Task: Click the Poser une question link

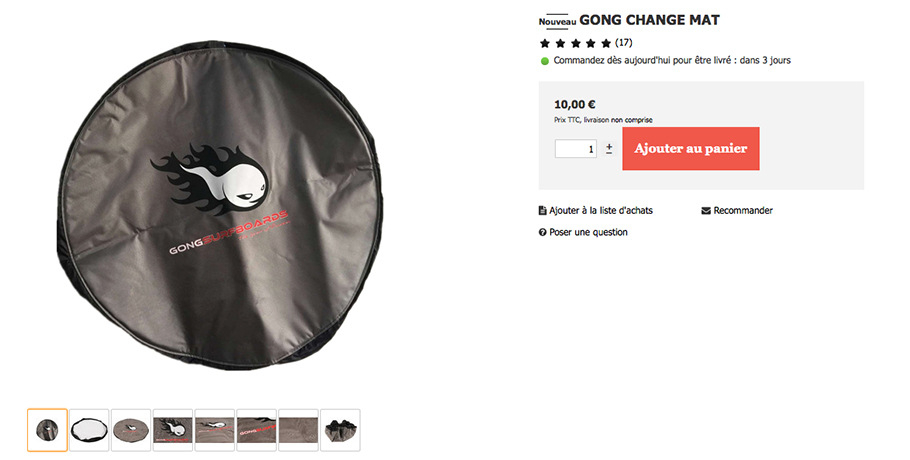Action: [588, 232]
